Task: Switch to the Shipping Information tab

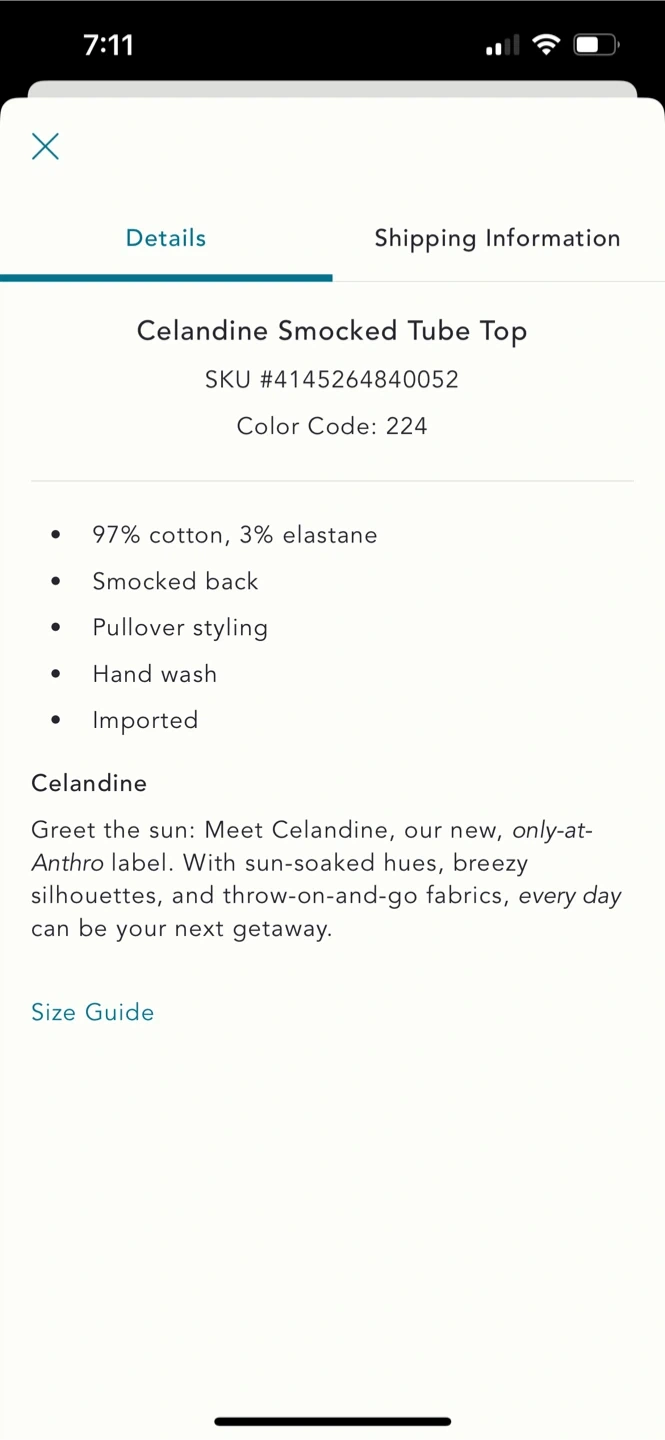Action: click(497, 238)
